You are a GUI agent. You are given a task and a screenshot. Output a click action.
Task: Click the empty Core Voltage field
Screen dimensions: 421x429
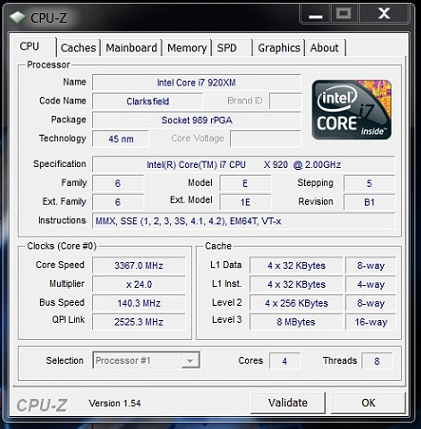(266, 139)
